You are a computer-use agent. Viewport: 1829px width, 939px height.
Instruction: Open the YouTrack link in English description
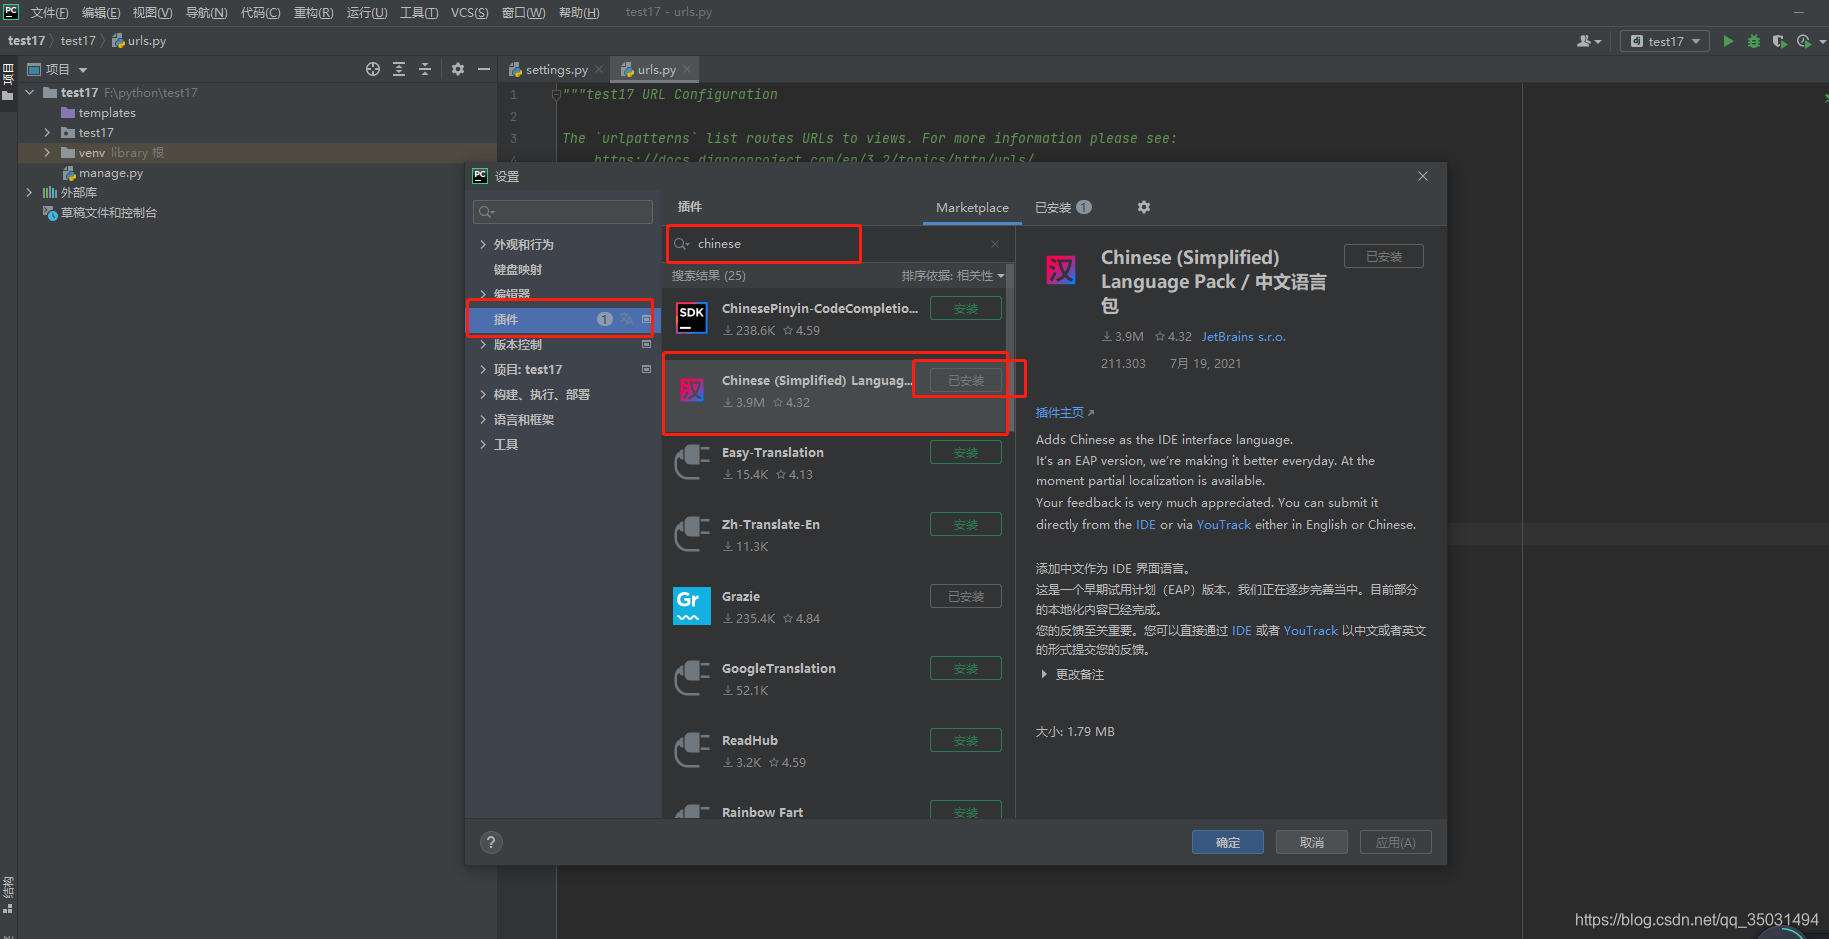(1223, 525)
